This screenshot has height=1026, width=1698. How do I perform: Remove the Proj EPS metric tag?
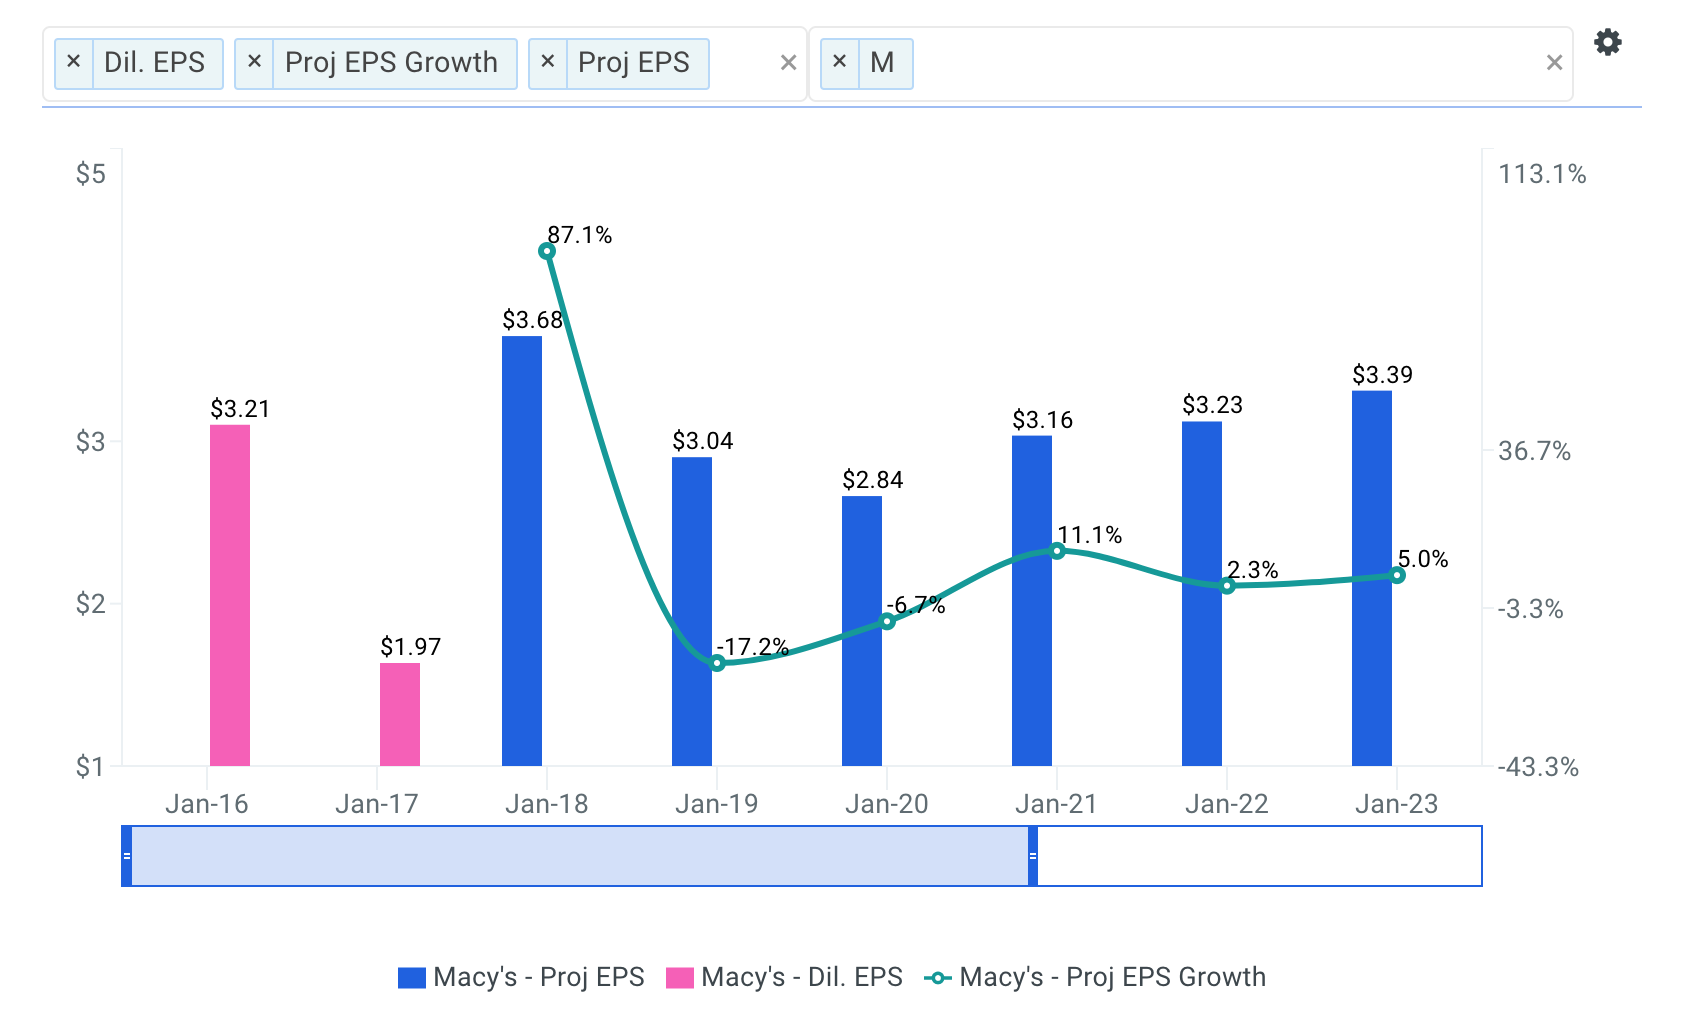547,62
